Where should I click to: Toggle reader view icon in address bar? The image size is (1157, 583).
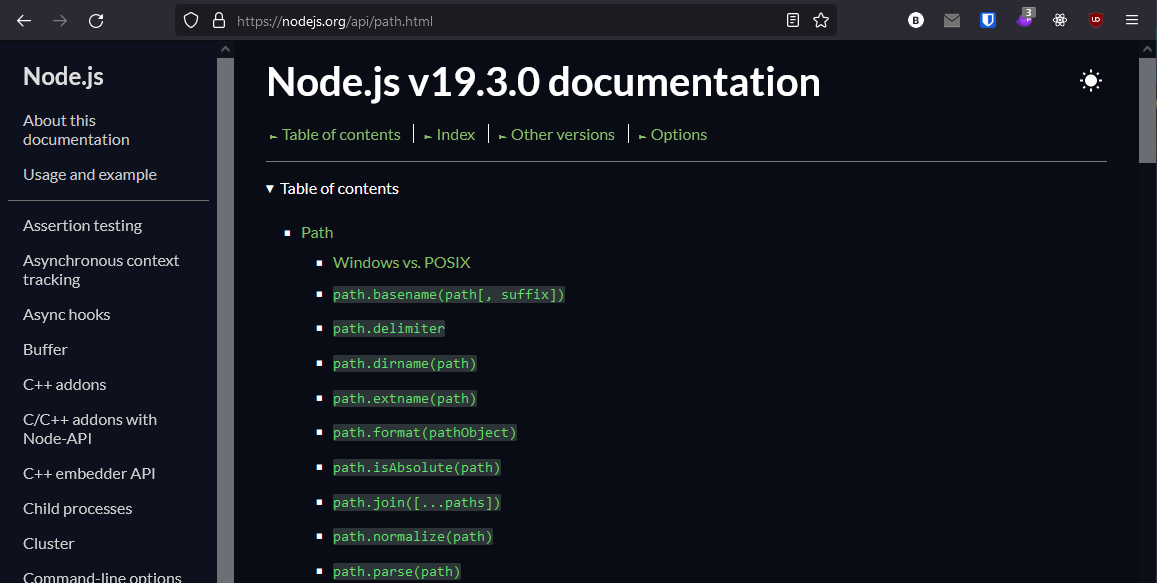tap(792, 21)
